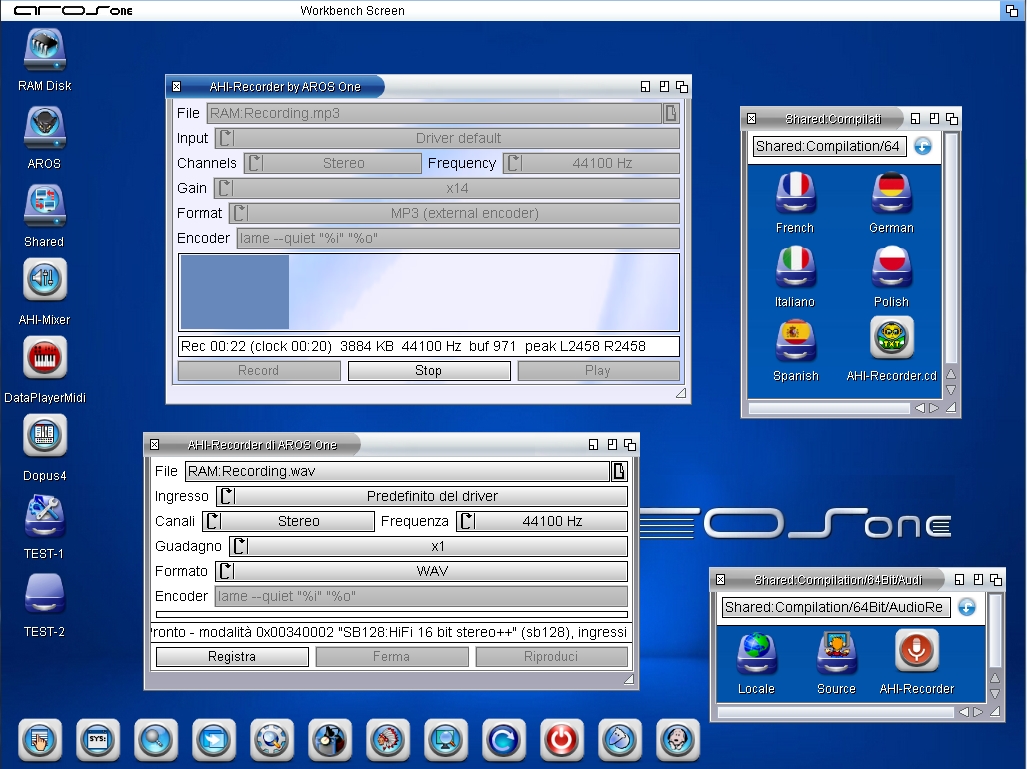
Task: Click the Source drawer icon
Action: coord(836,654)
